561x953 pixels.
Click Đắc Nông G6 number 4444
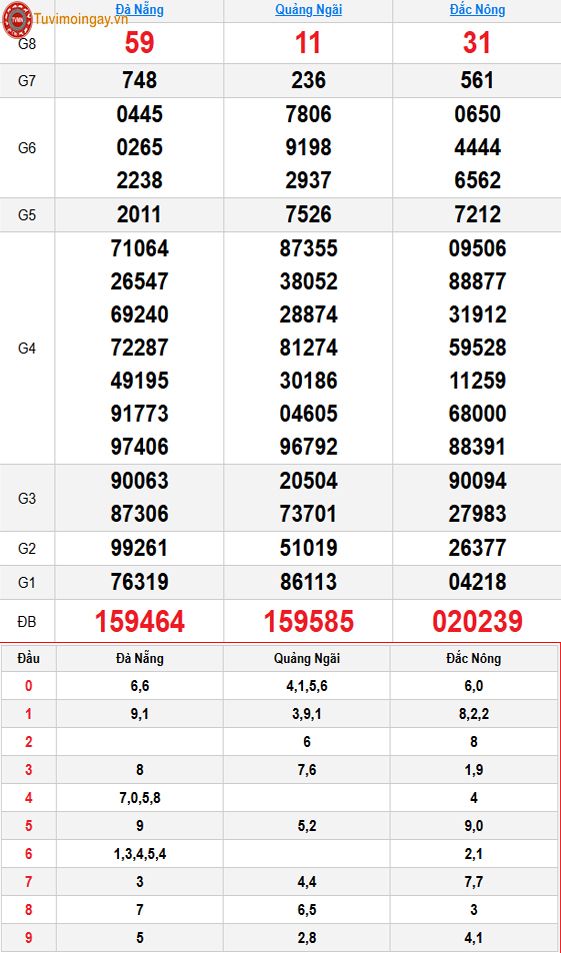[477, 147]
